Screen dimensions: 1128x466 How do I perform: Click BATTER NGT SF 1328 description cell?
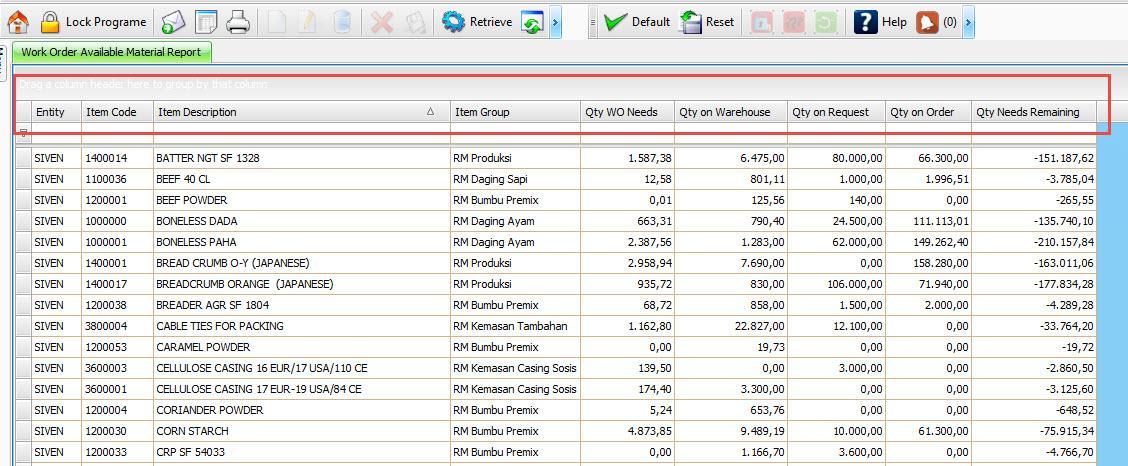click(302, 158)
